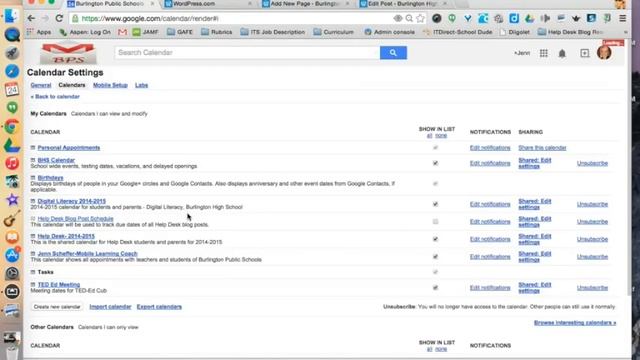Viewport: 640px width, 360px height.
Task: Open Help Desk Blog bookmarks folder
Action: click(571, 32)
